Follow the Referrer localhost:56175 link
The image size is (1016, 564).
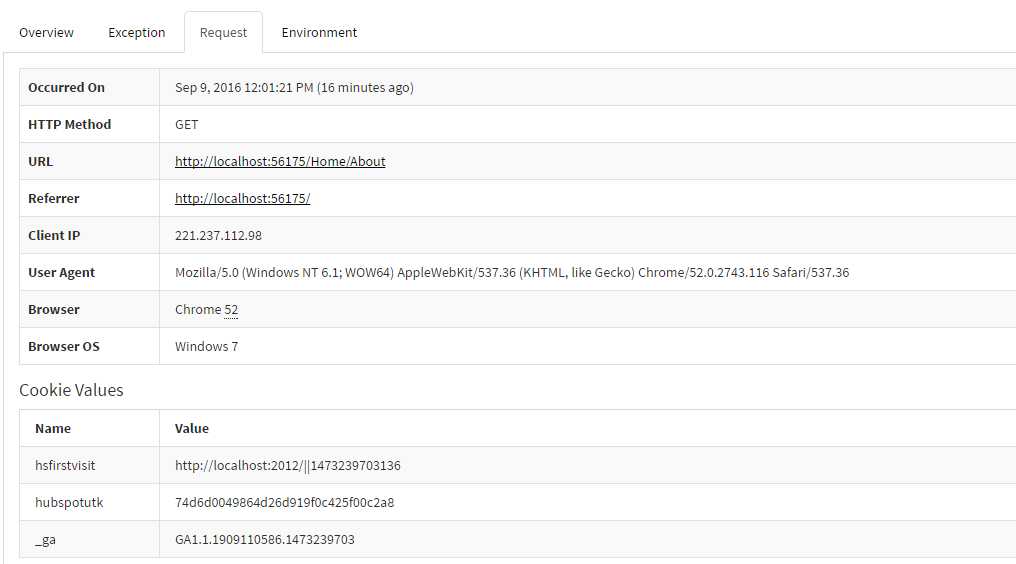[242, 198]
